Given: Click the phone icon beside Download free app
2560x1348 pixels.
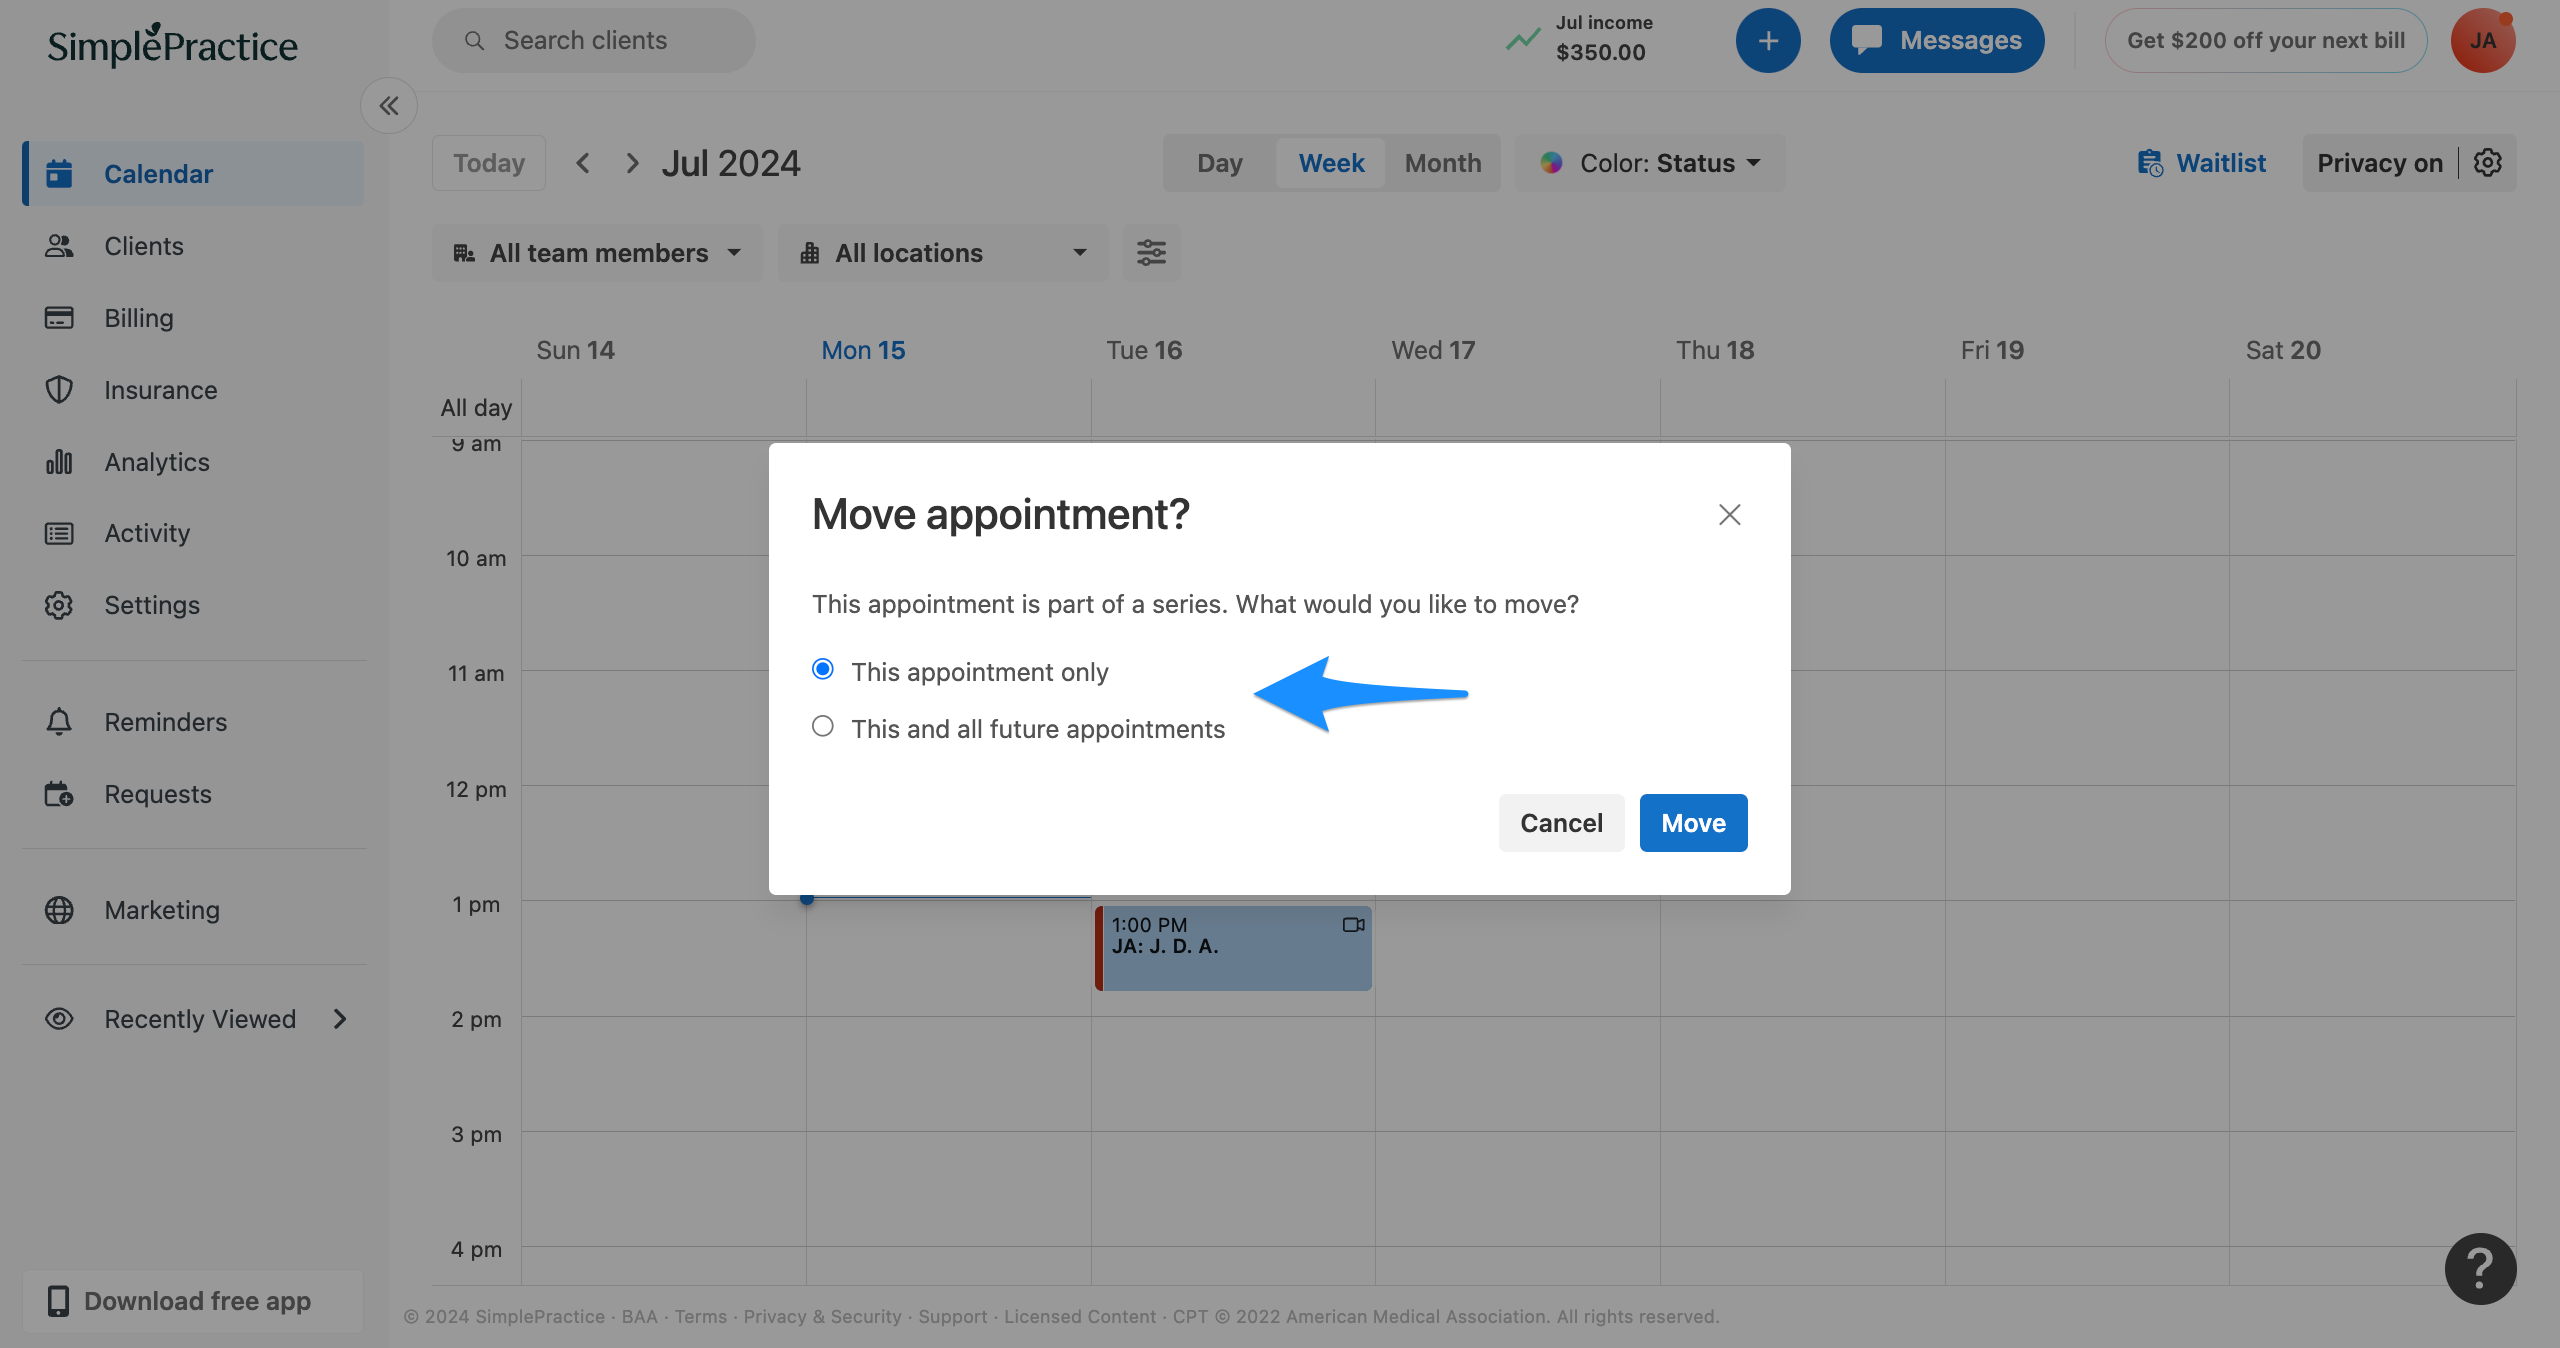Looking at the screenshot, I should coord(58,1301).
